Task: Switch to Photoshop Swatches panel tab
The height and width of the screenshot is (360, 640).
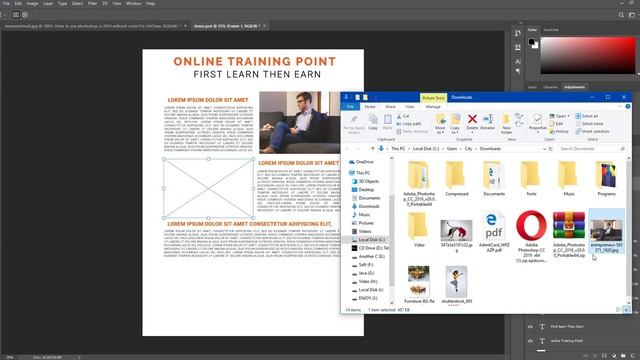Action: (551, 30)
